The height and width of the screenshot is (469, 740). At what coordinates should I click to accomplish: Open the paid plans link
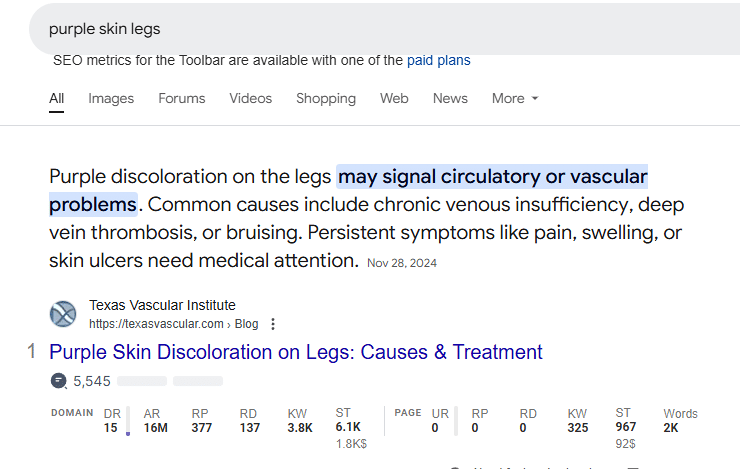(438, 60)
